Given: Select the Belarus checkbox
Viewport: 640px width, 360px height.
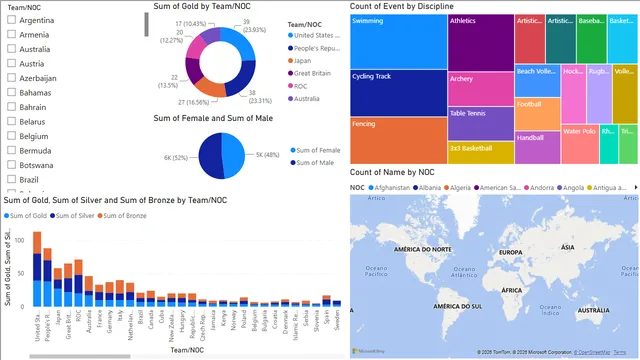Looking at the screenshot, I should click(x=12, y=121).
